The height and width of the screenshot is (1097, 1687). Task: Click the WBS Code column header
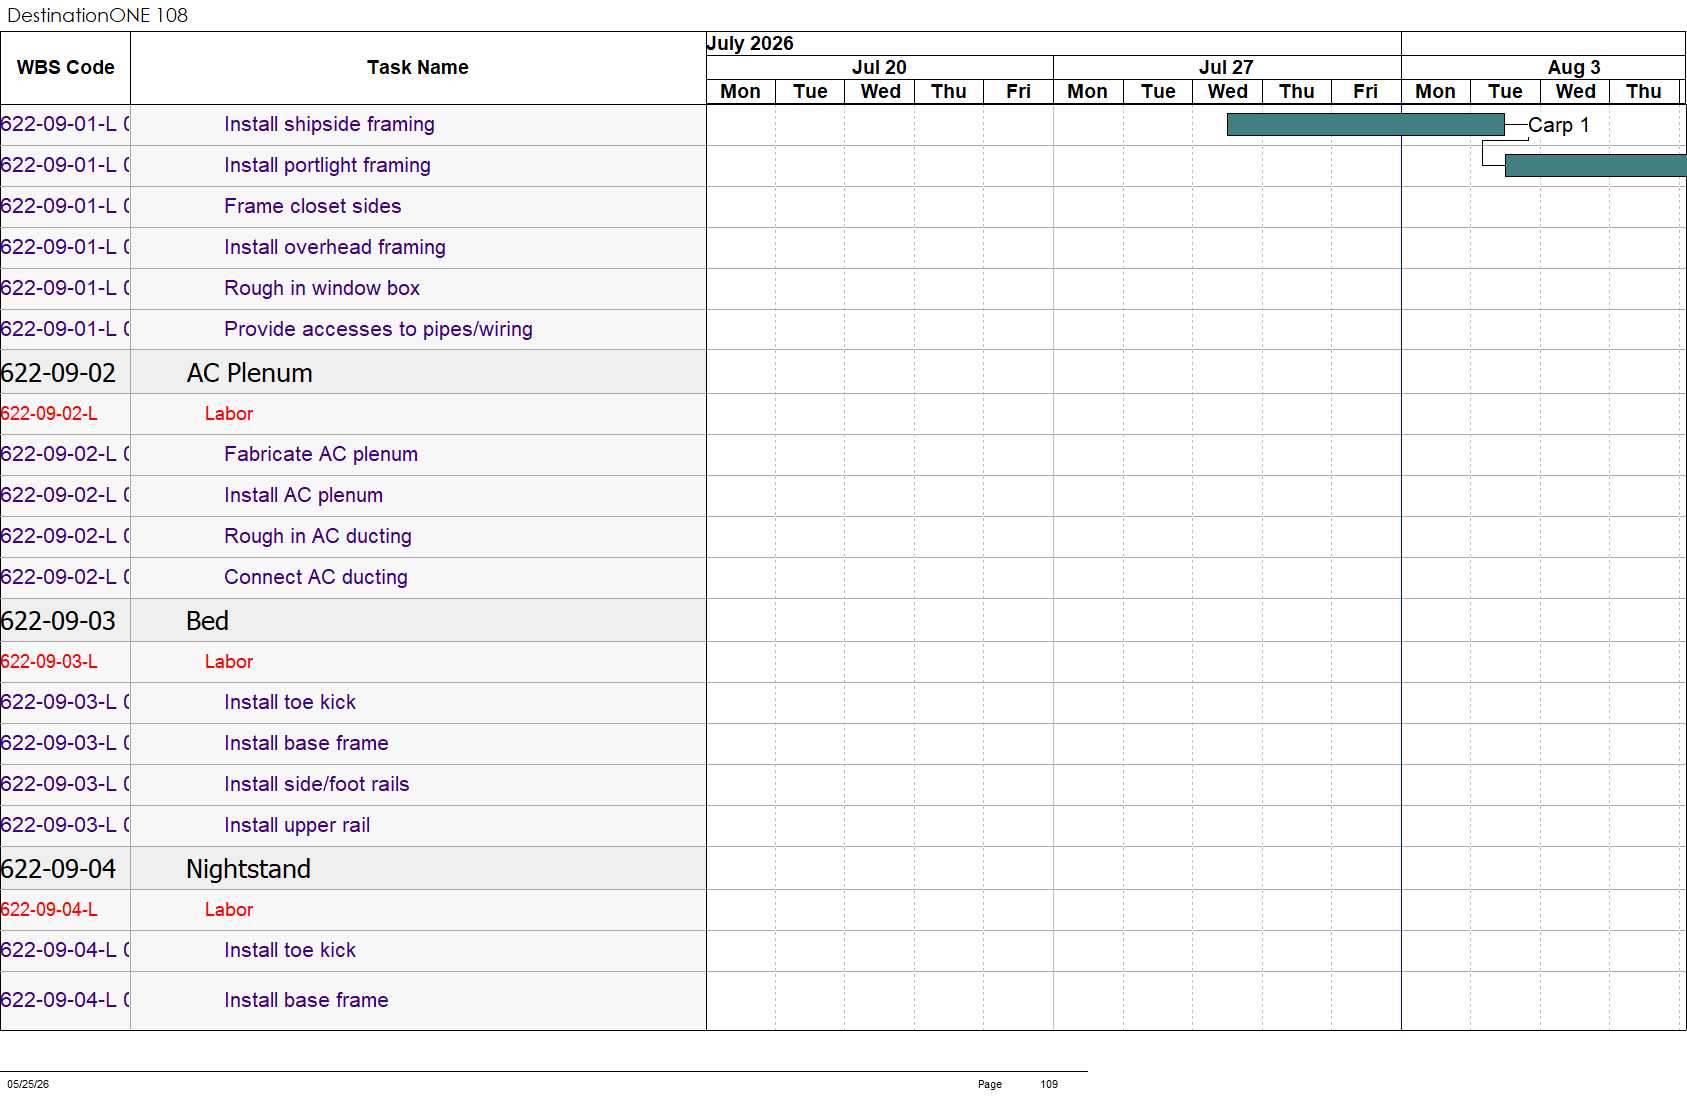point(65,68)
